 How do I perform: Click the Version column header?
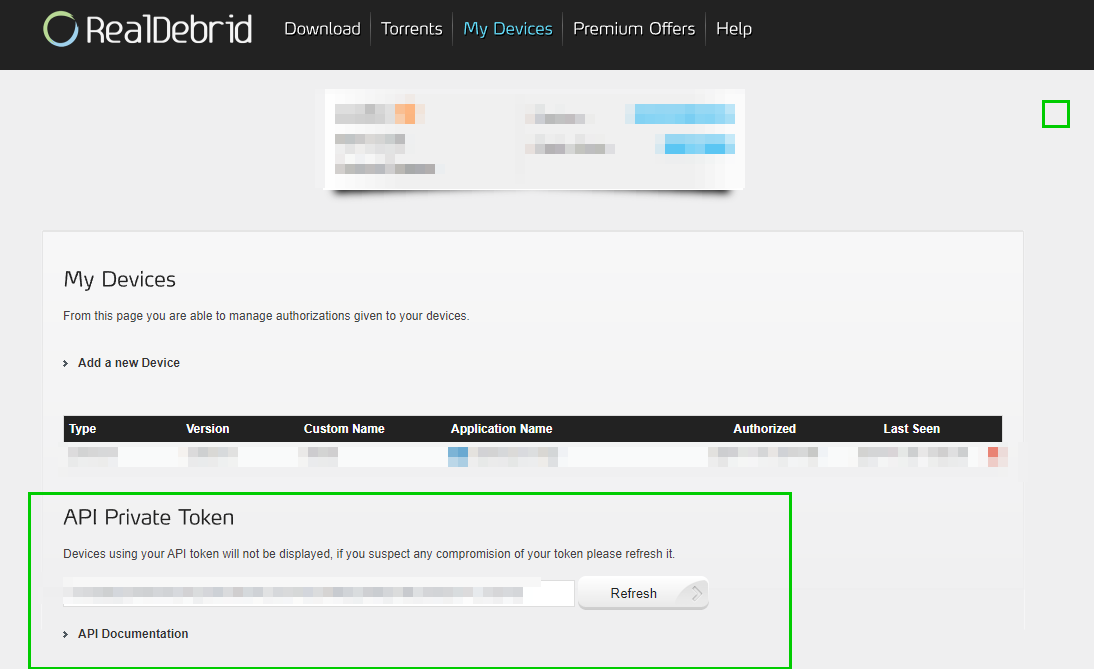(x=207, y=429)
